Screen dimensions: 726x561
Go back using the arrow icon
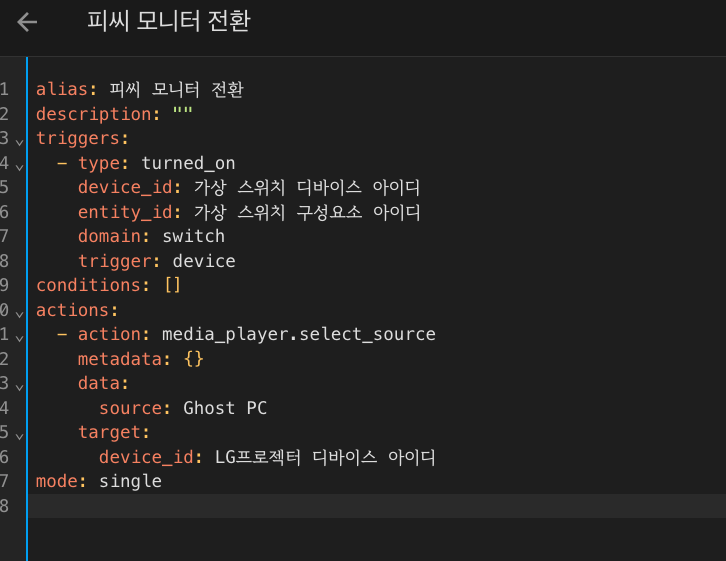coord(27,22)
